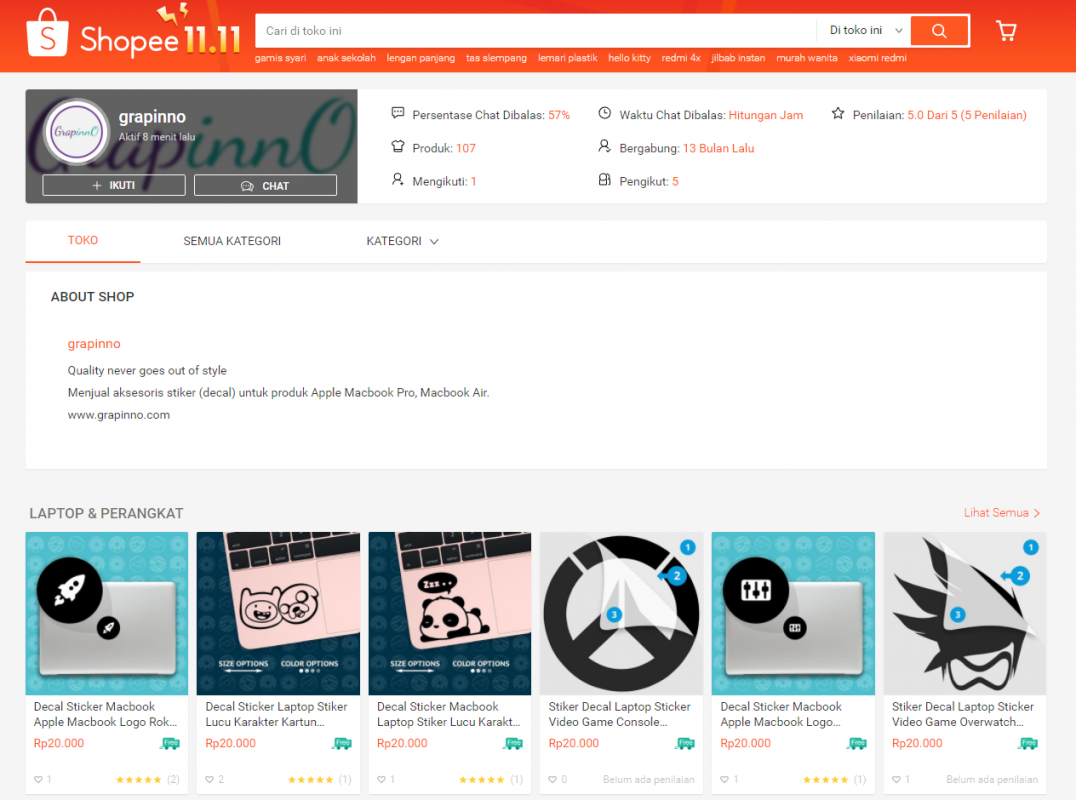Like the Lucu Karakter Kartun sticker product
The width and height of the screenshot is (1076, 800).
(x=210, y=779)
